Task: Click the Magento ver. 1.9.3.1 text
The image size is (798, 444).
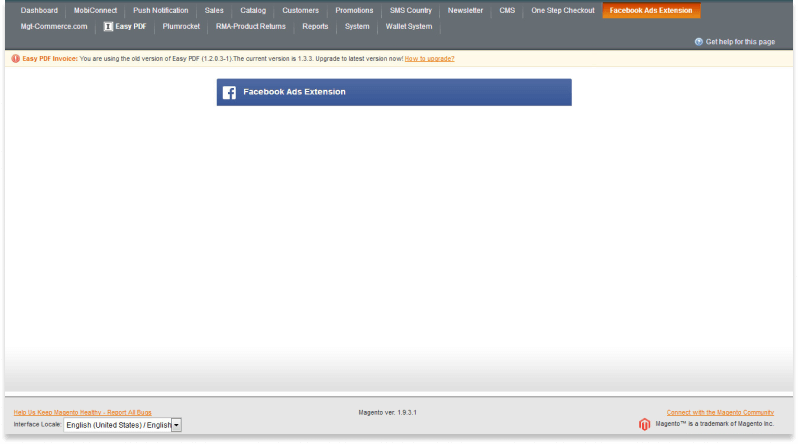Action: click(387, 412)
